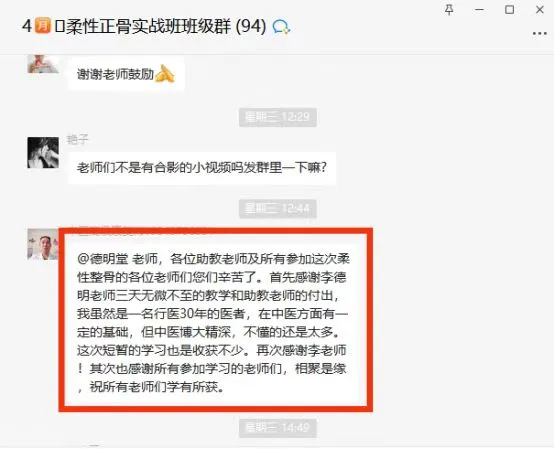Viewport: 554px width, 449px height.
Task: Open the black-and-white avatar of 艳子
Action: coord(43,153)
